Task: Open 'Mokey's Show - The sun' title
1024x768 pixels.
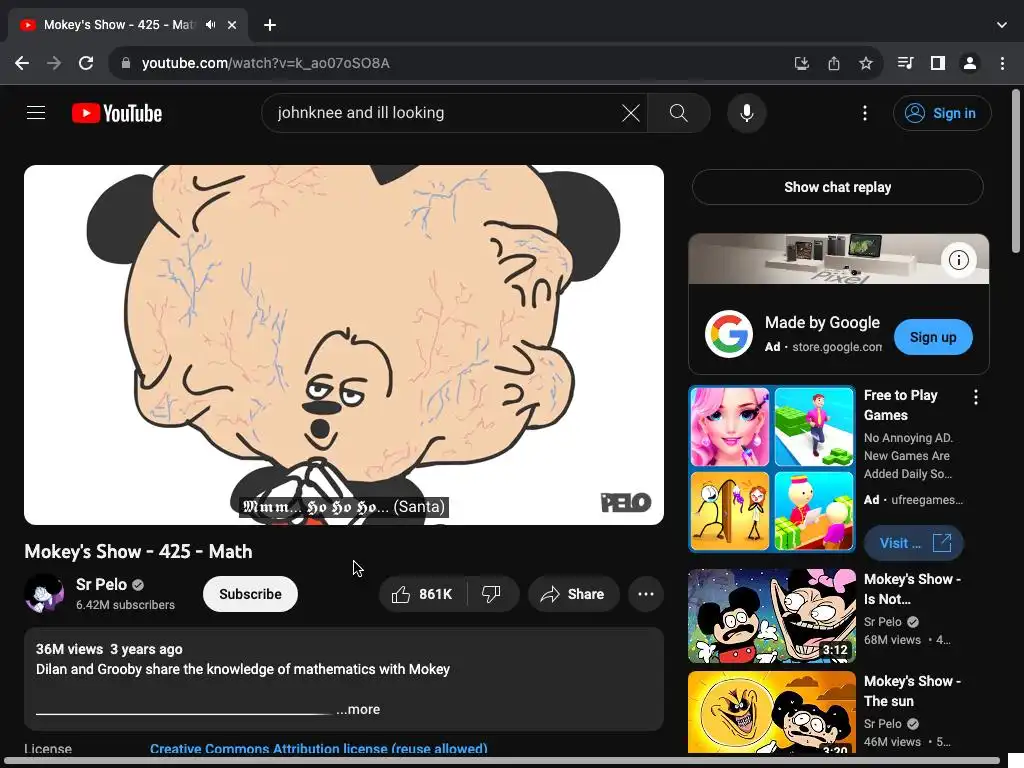Action: (912, 691)
